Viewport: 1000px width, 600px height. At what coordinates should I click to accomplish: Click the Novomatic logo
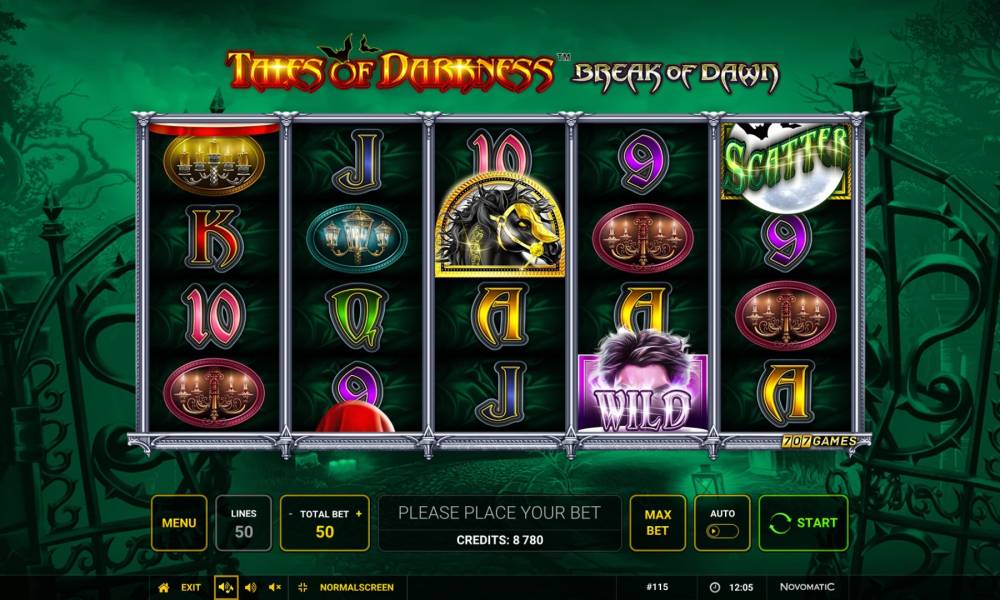click(x=807, y=587)
